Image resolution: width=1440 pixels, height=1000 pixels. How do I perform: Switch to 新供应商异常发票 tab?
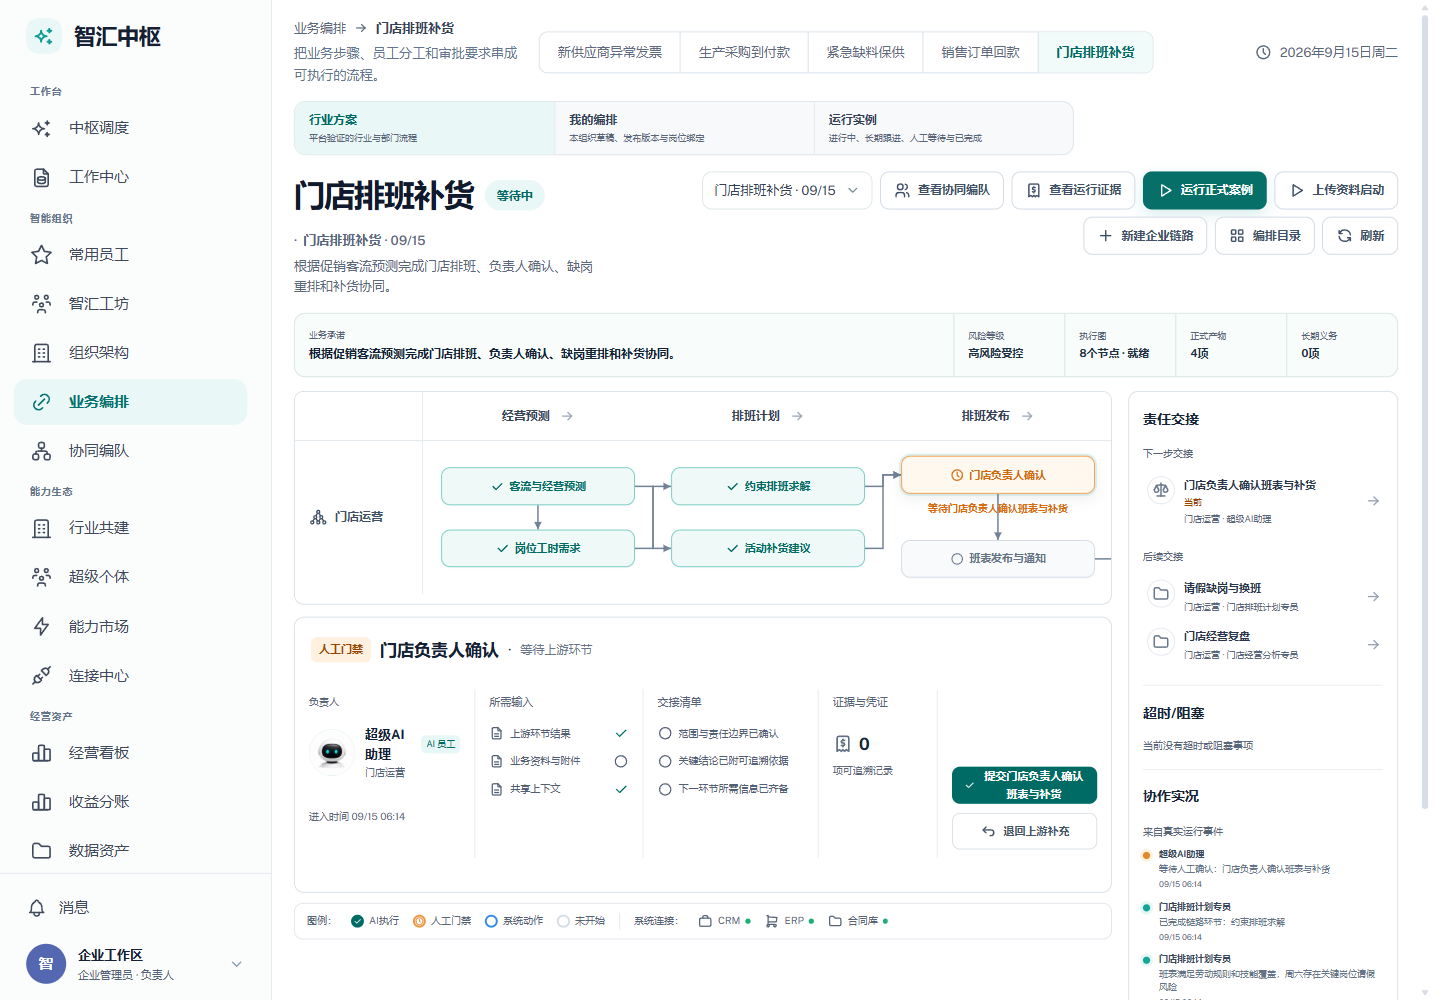click(x=610, y=52)
